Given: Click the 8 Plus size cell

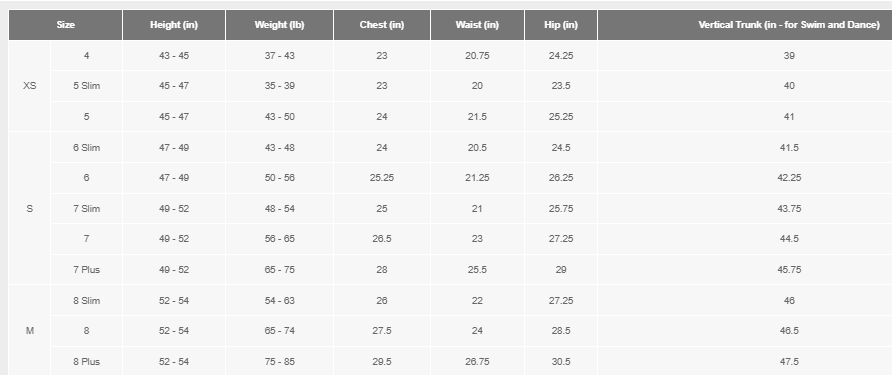Looking at the screenshot, I should pyautogui.click(x=86, y=361).
